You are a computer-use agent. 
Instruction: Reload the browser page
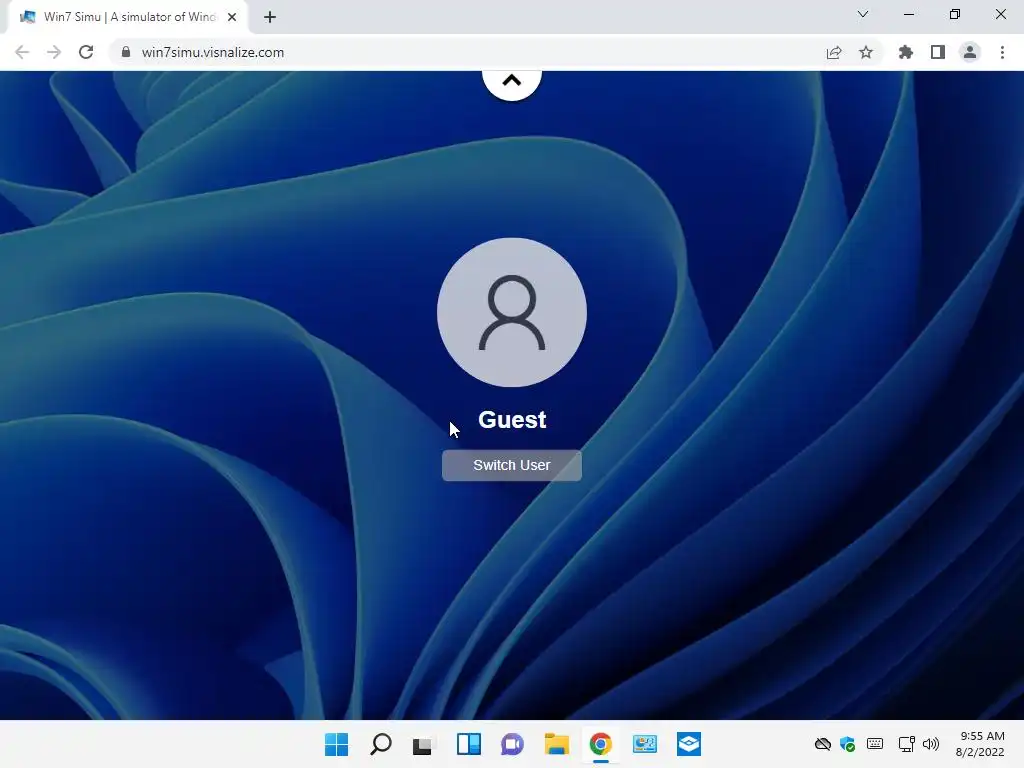[86, 52]
